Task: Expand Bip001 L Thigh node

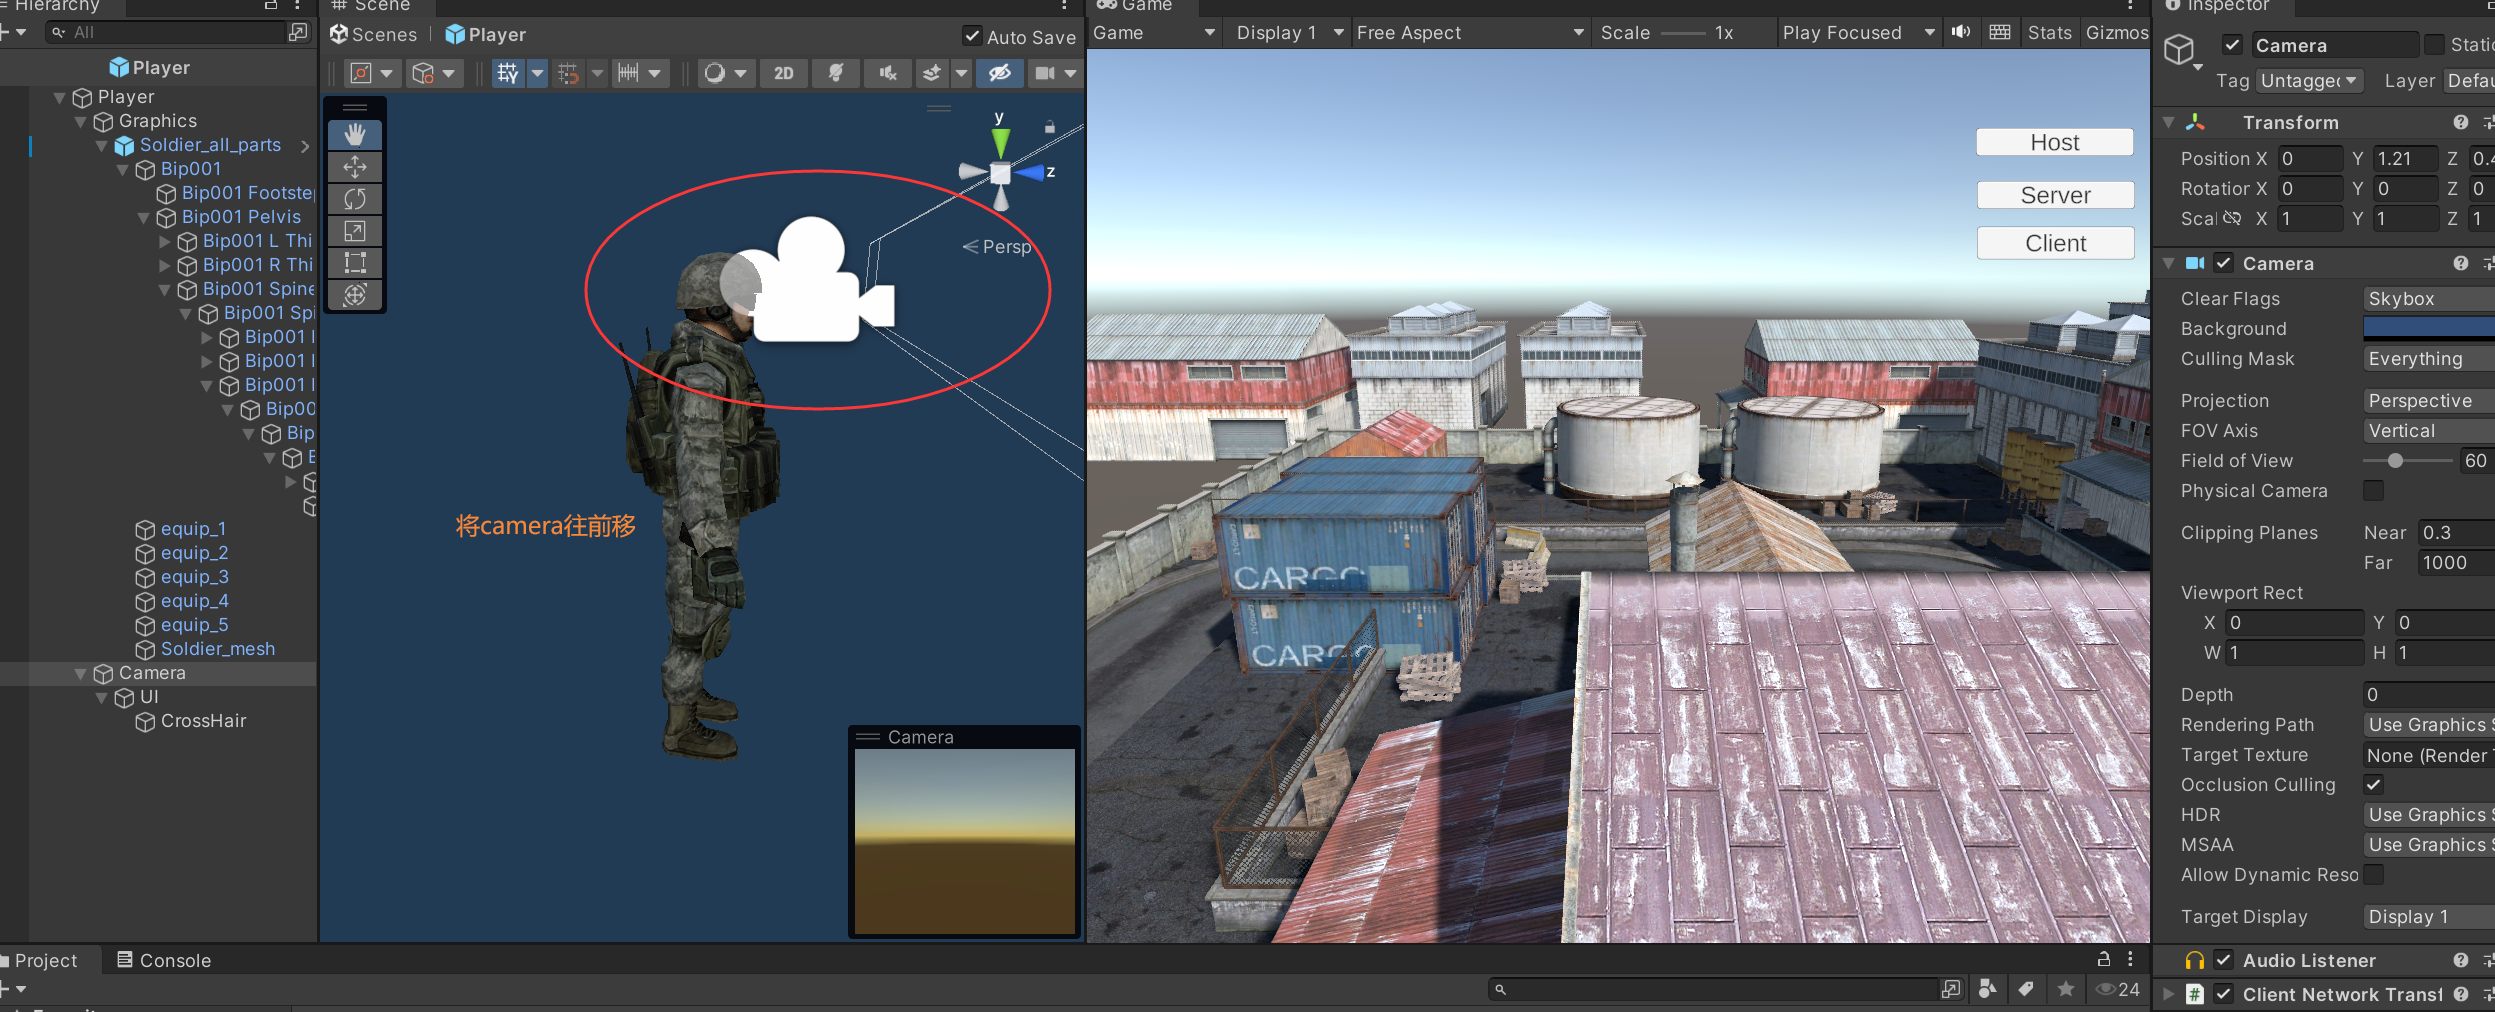Action: click(165, 241)
